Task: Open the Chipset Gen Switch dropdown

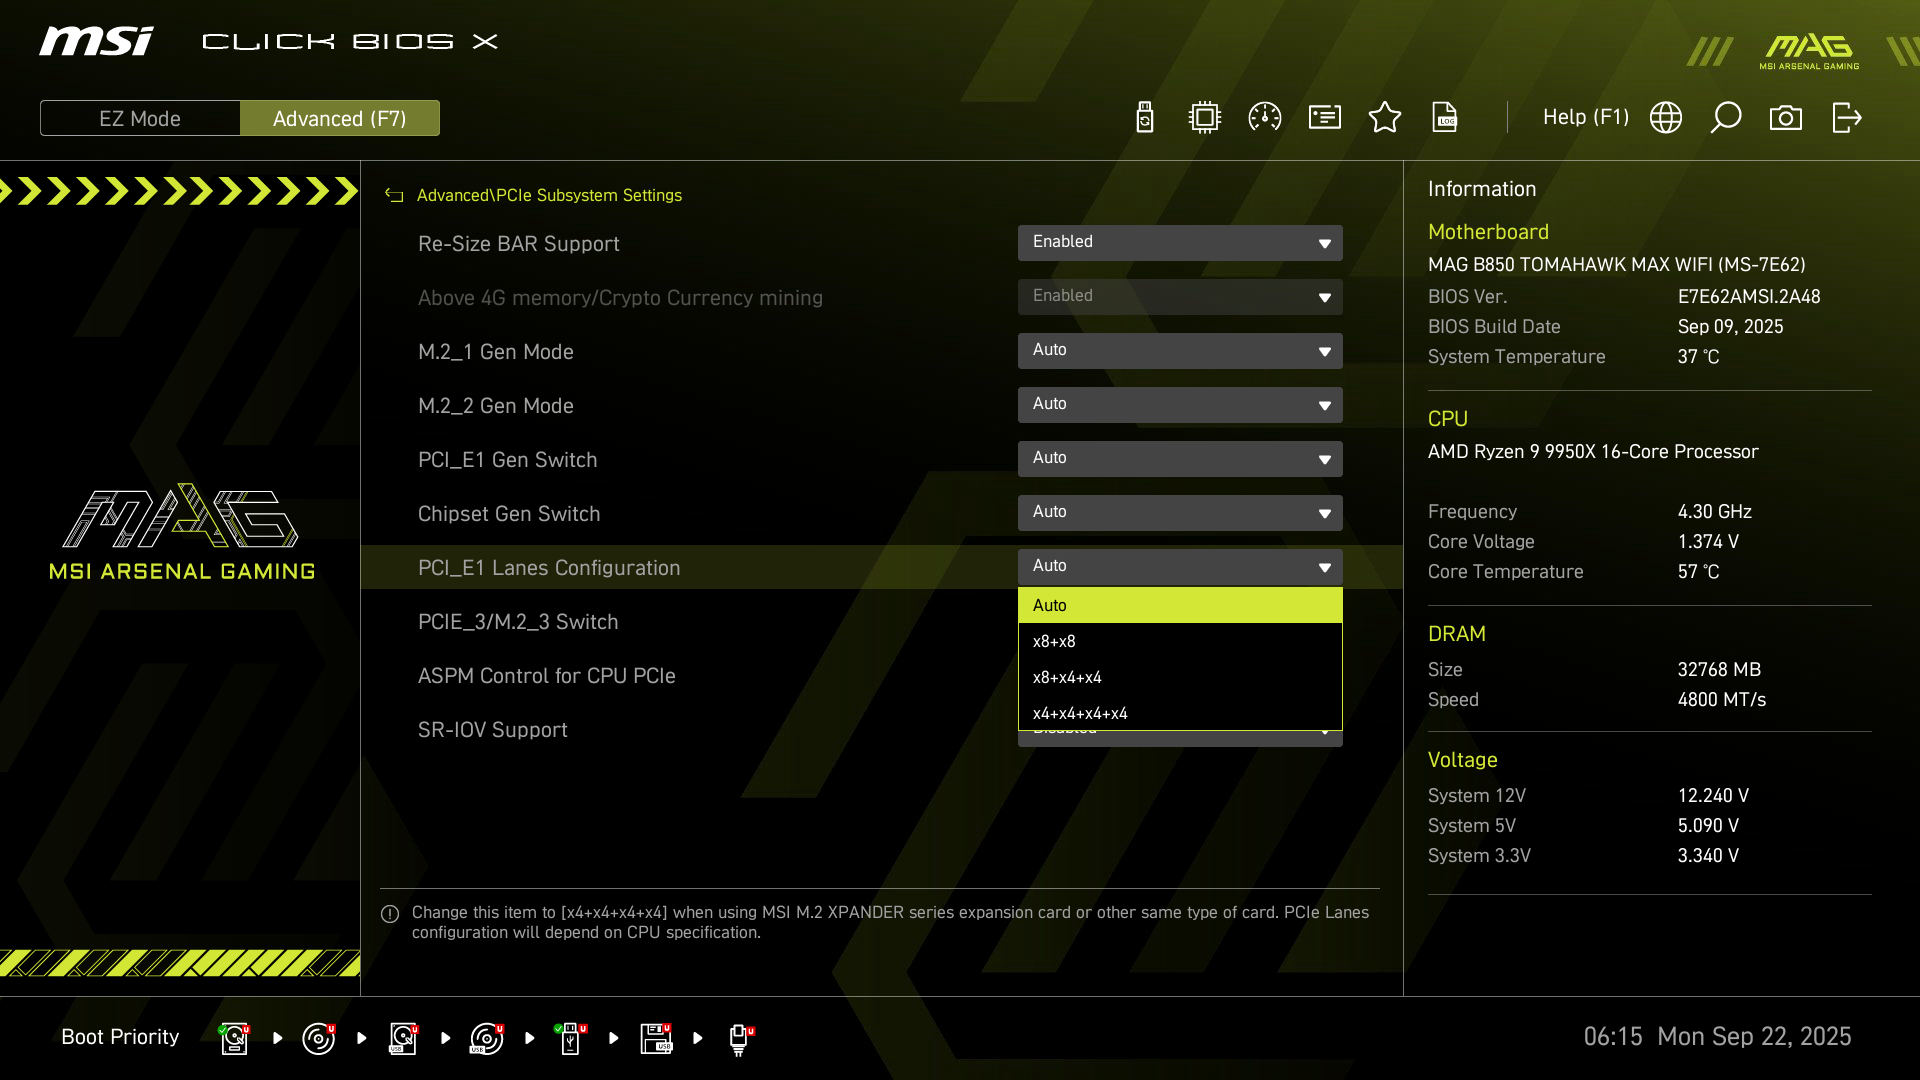Action: pyautogui.click(x=1180, y=513)
